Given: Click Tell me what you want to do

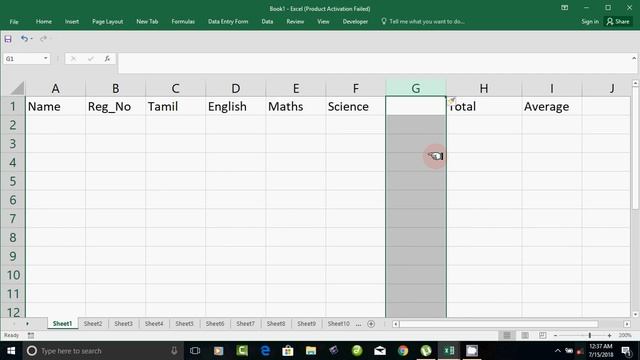Looking at the screenshot, I should [x=423, y=22].
